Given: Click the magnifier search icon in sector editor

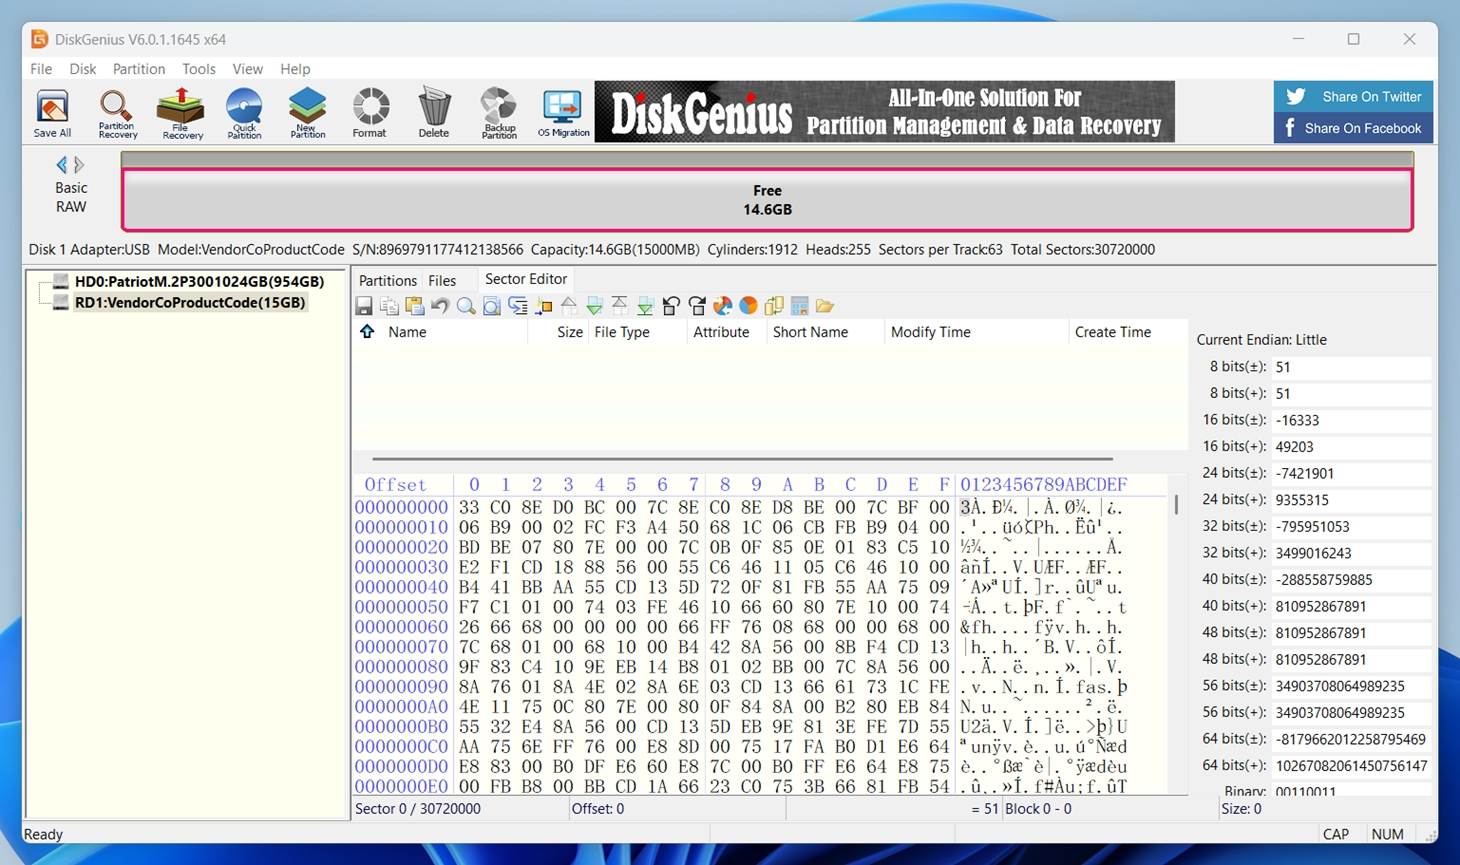Looking at the screenshot, I should pyautogui.click(x=466, y=306).
